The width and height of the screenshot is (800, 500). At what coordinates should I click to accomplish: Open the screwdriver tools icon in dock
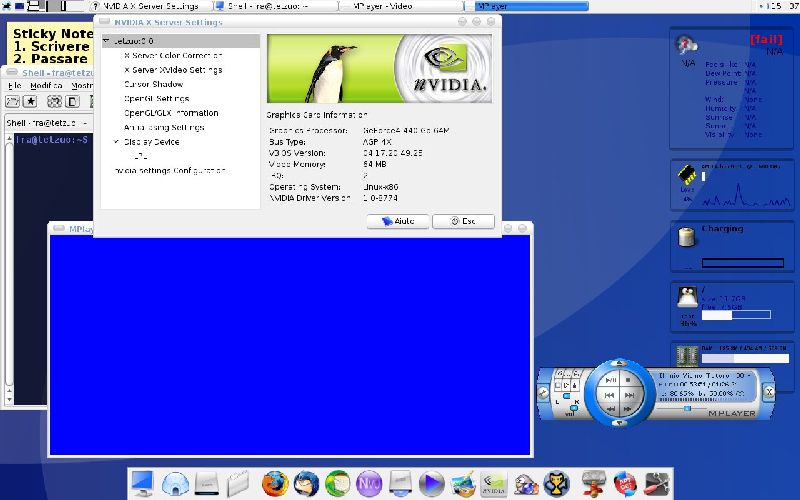[657, 484]
